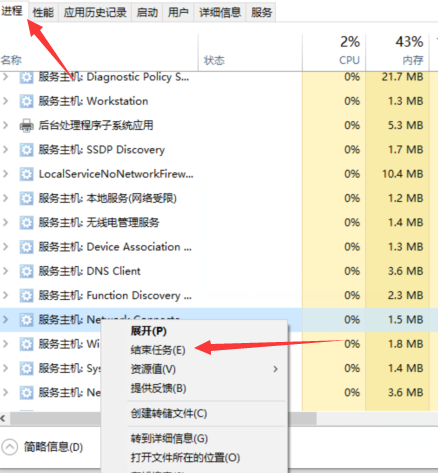Select the 服务主机: Workstation row name
Screen dimensions: 438x473
[93, 101]
